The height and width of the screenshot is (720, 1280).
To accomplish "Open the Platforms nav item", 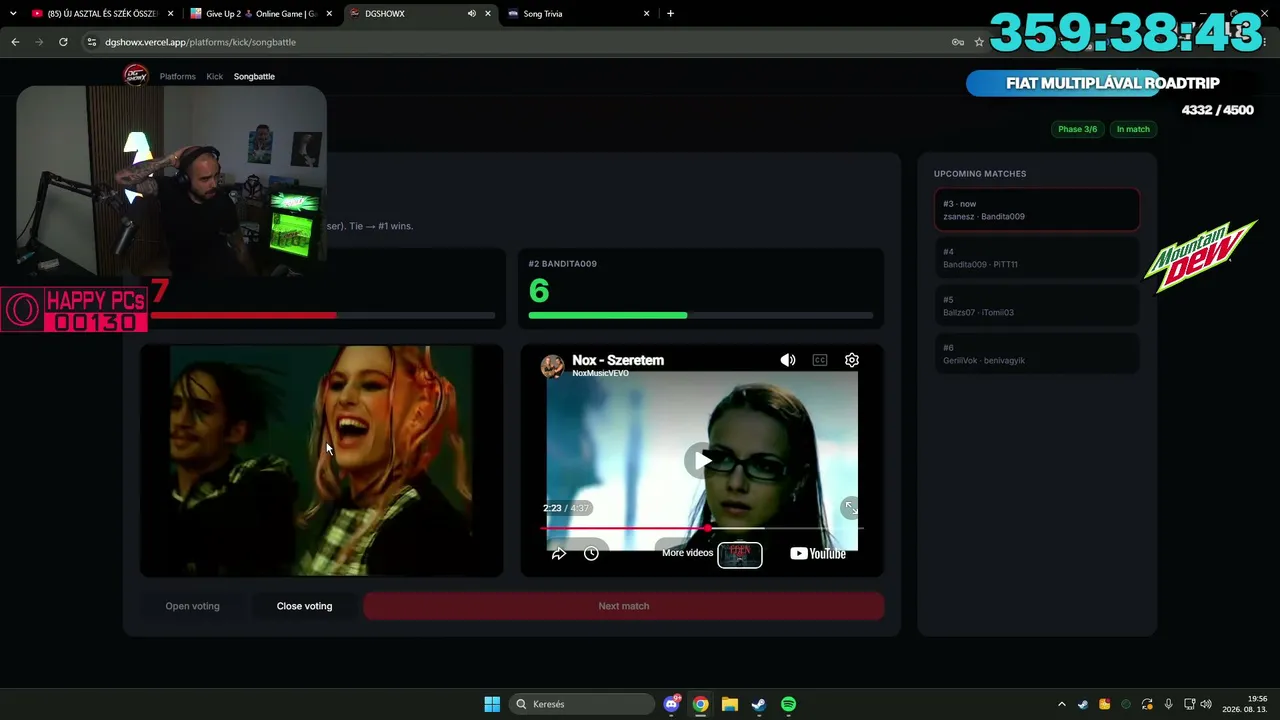I will click(178, 76).
